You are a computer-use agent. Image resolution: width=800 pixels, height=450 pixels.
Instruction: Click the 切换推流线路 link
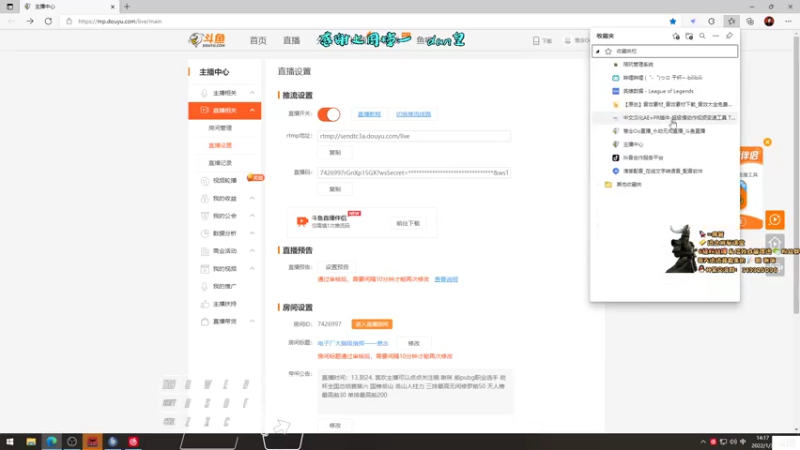tap(413, 114)
